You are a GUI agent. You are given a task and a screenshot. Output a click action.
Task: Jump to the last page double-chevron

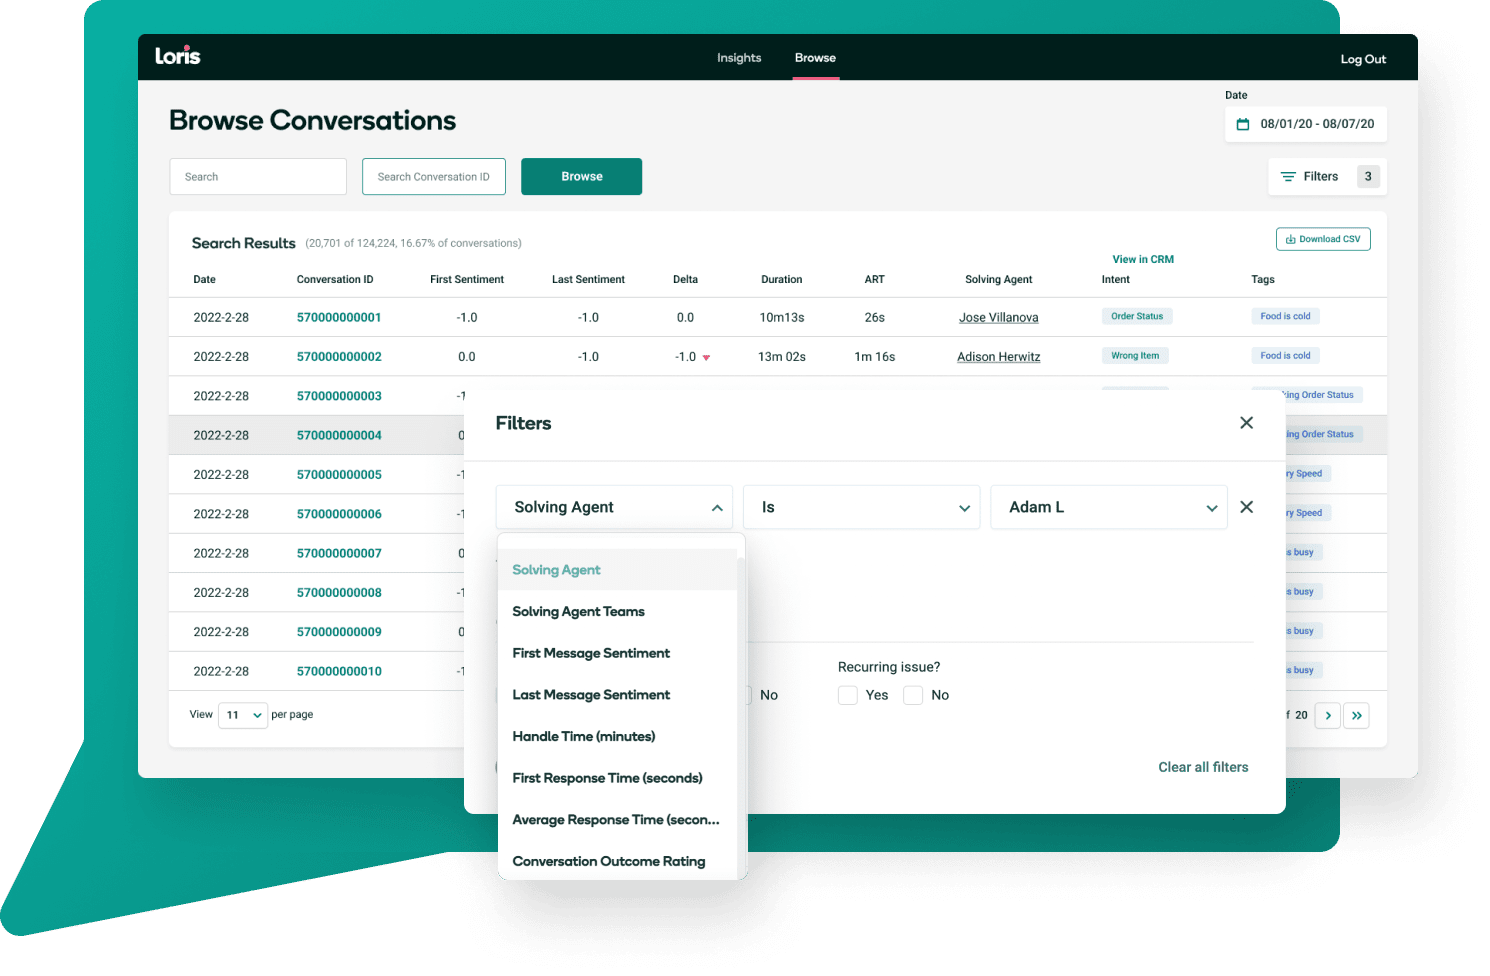1356,715
